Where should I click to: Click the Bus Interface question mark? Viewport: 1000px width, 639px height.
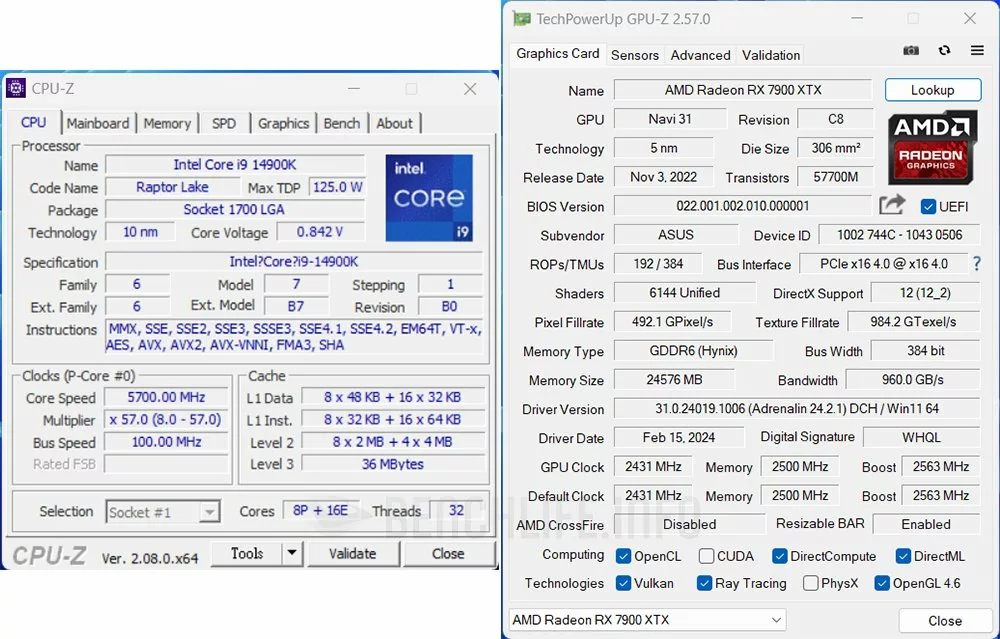(976, 263)
